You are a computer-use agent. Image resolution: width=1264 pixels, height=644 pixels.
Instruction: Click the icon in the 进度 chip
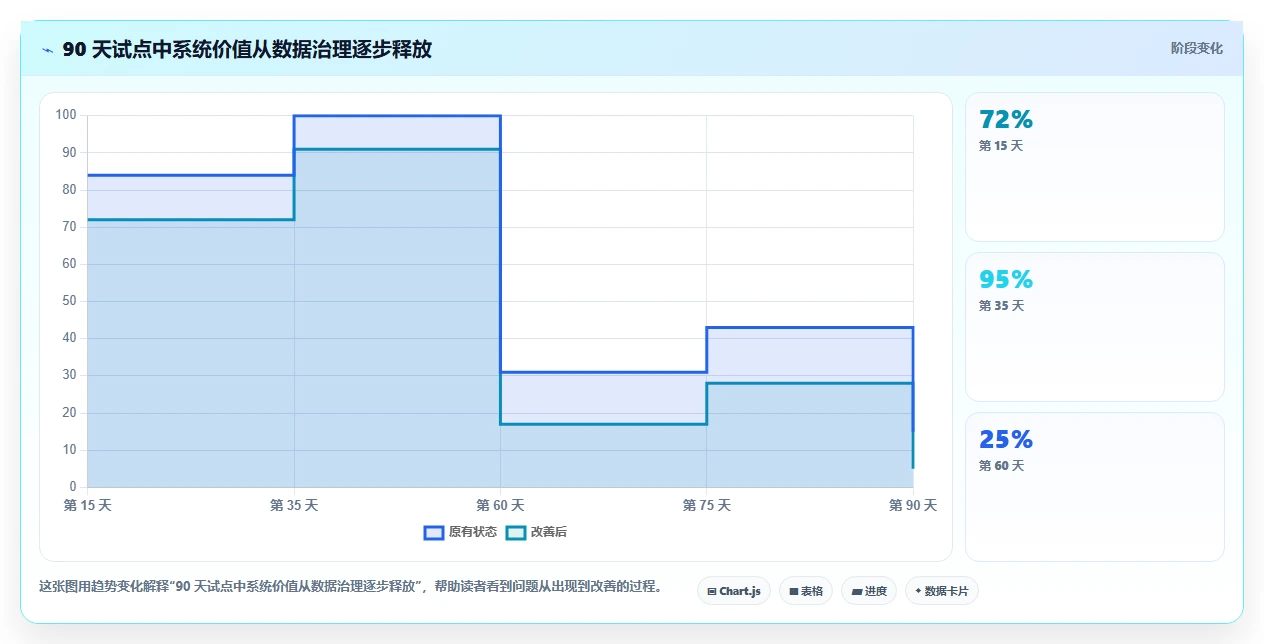(x=856, y=592)
